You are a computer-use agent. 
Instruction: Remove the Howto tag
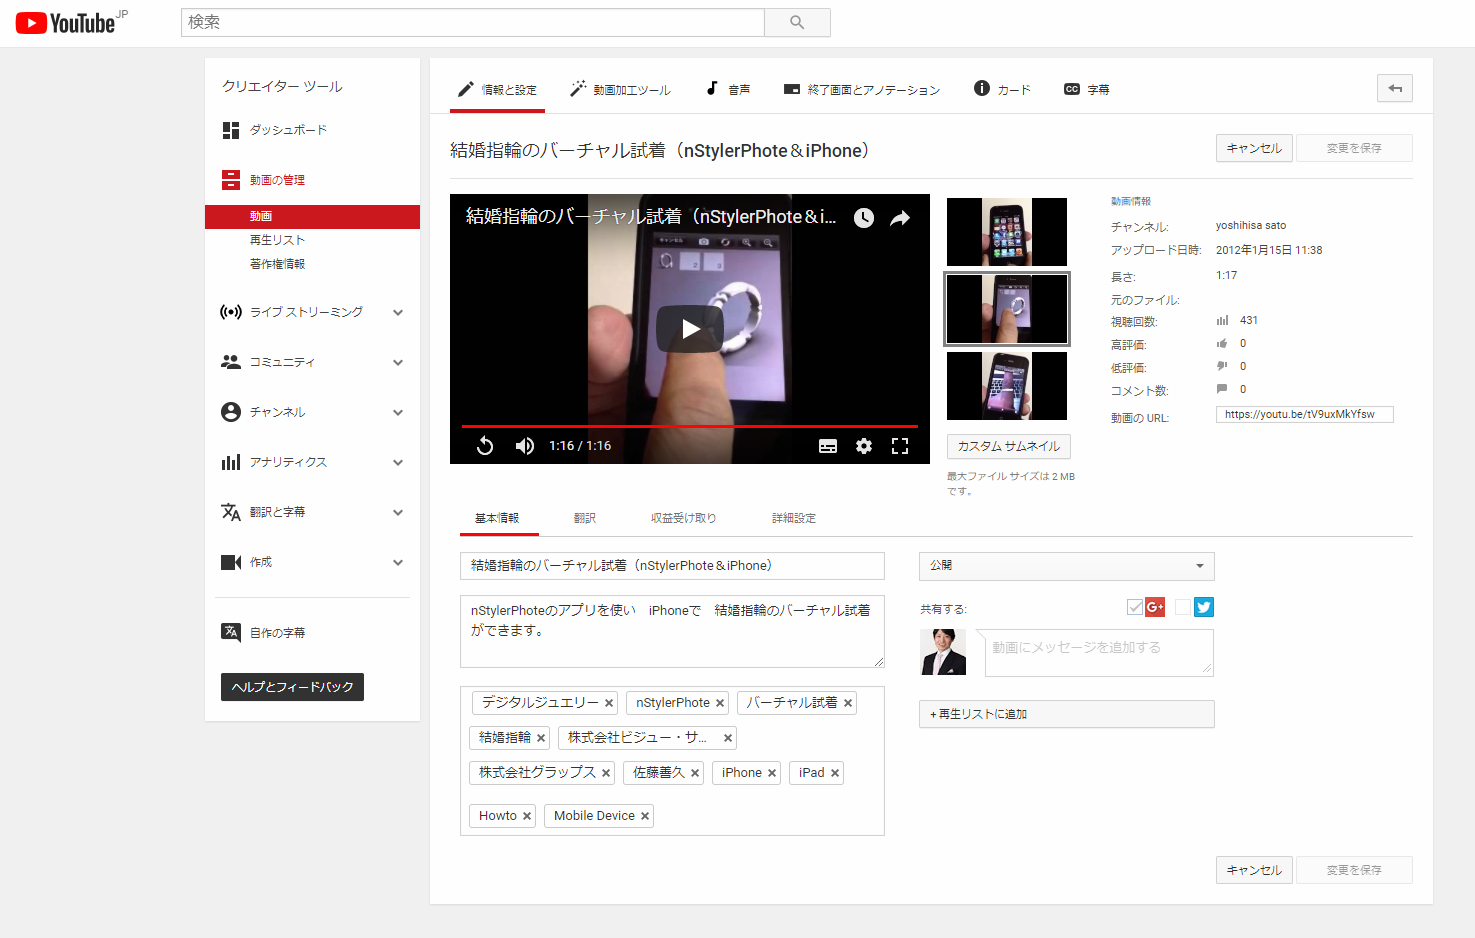[x=526, y=816]
